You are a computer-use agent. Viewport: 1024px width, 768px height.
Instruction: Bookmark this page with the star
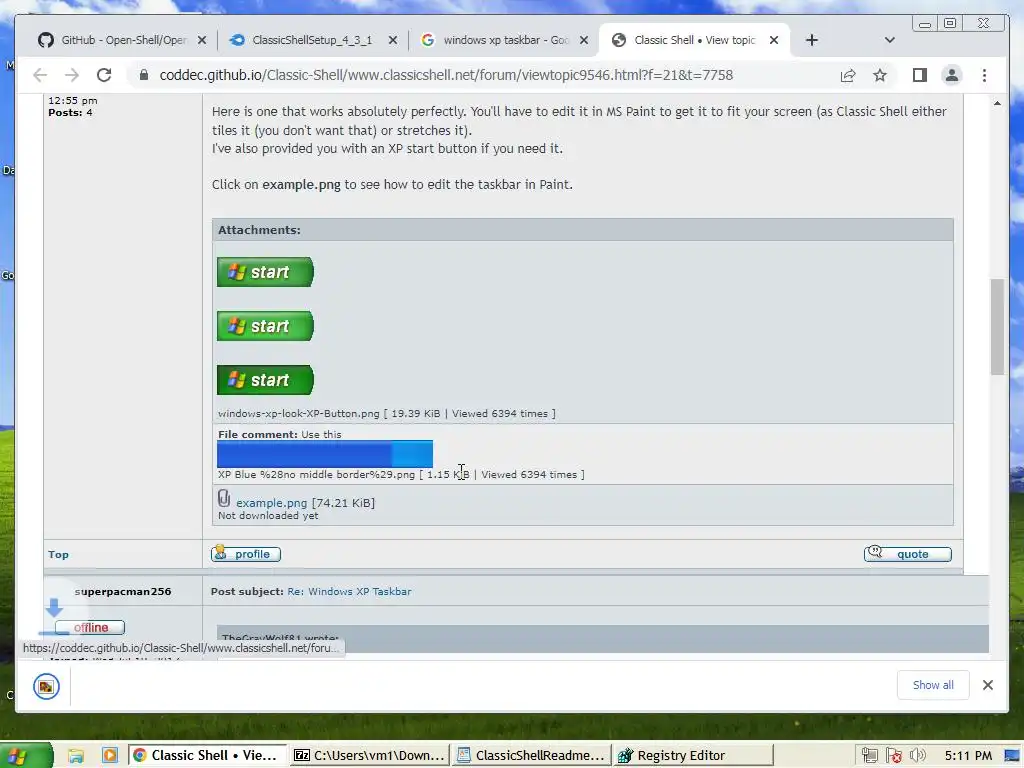point(880,75)
